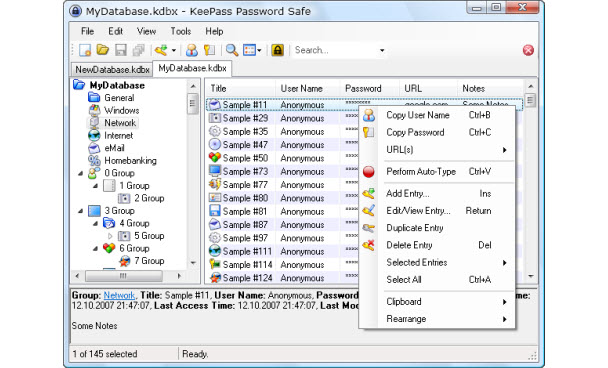Open the Edit menu

(x=116, y=31)
